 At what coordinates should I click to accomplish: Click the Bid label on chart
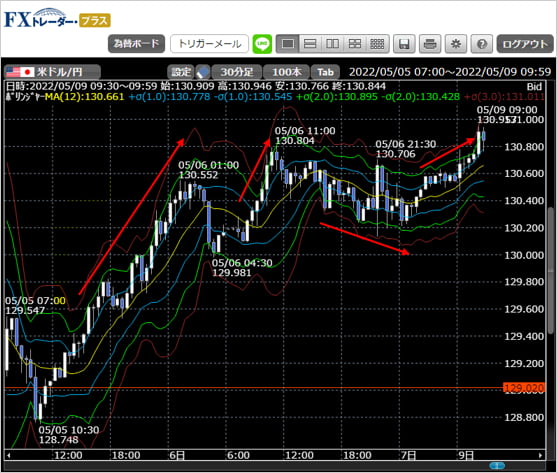(x=534, y=87)
